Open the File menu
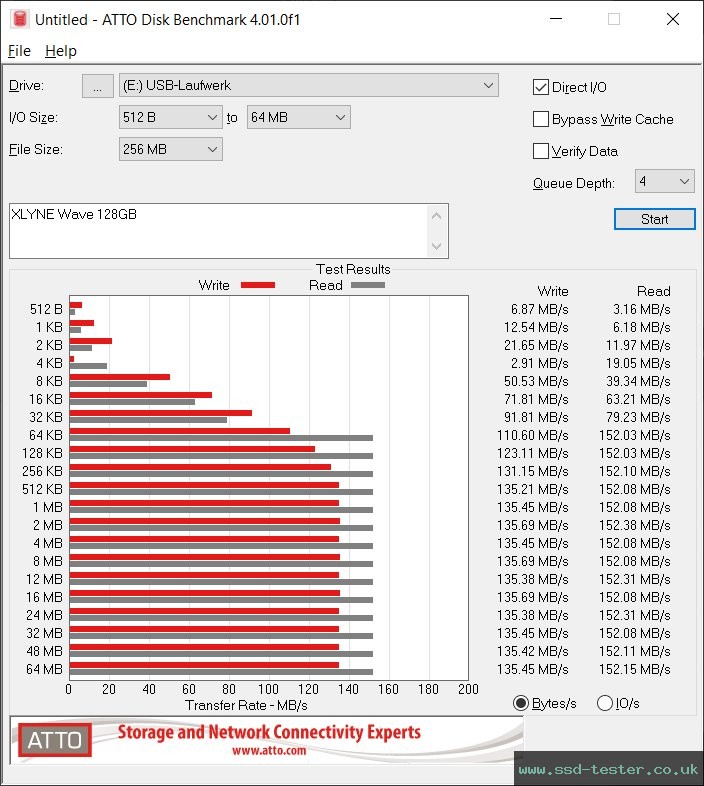The image size is (704, 786). tap(20, 51)
